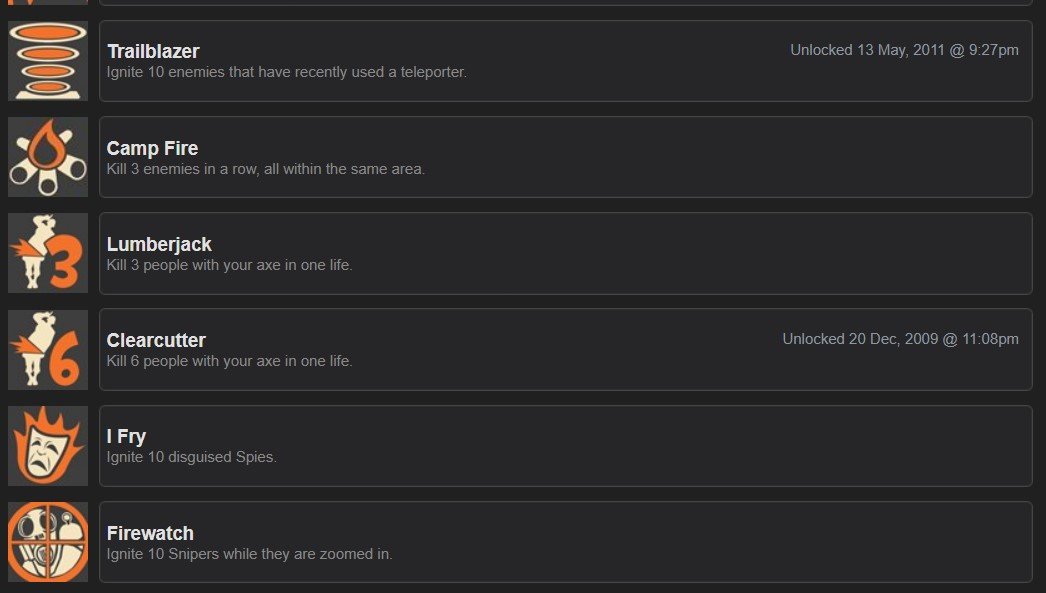The image size is (1046, 593).
Task: Click the cropped achievement icon above Trailblazer
Action: (47, 5)
